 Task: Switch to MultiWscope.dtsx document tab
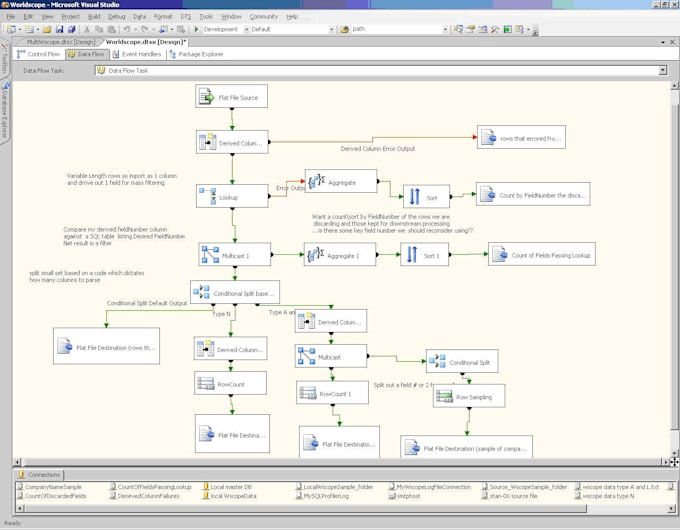tap(60, 42)
